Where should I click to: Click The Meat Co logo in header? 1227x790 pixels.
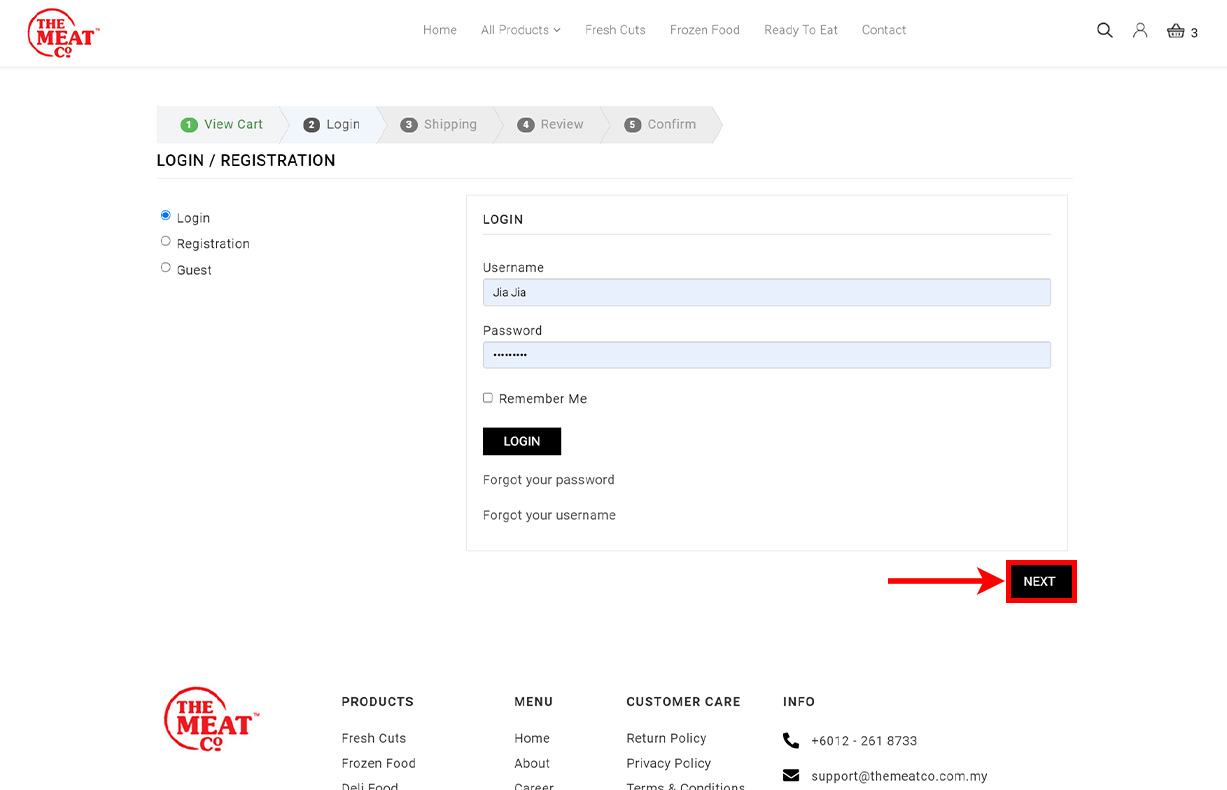pyautogui.click(x=63, y=33)
